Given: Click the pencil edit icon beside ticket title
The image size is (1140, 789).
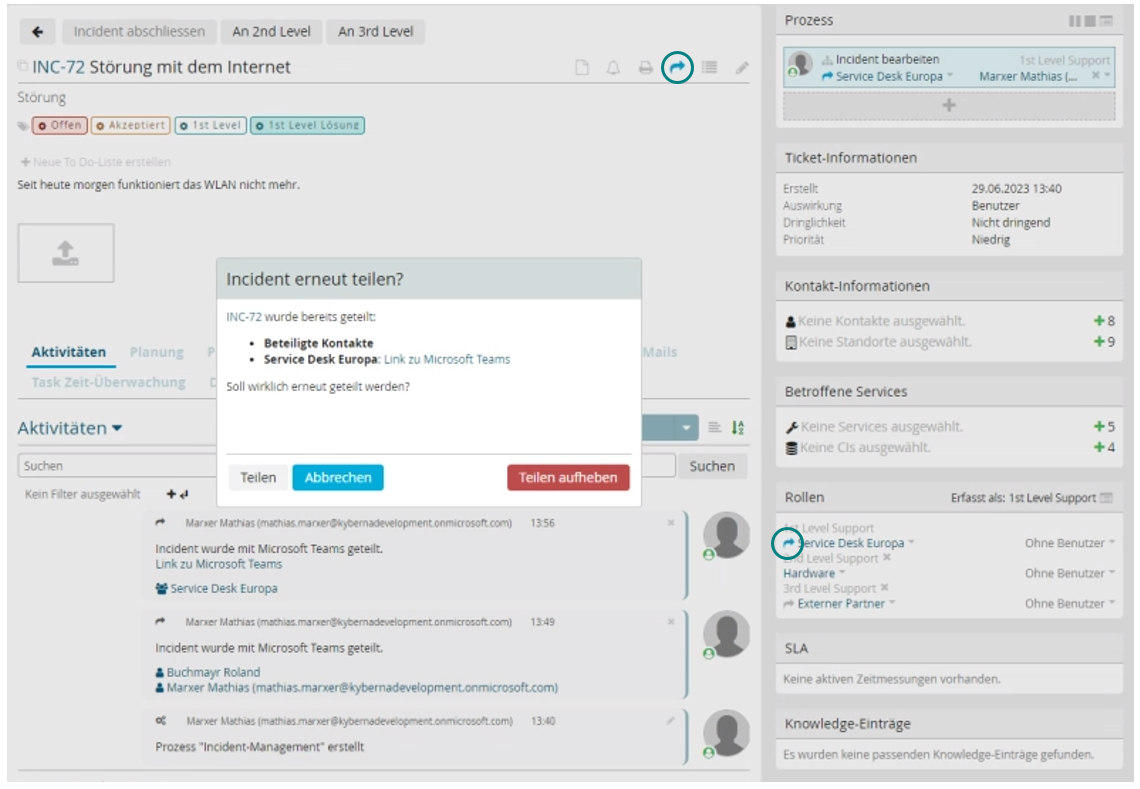Looking at the screenshot, I should 741,68.
